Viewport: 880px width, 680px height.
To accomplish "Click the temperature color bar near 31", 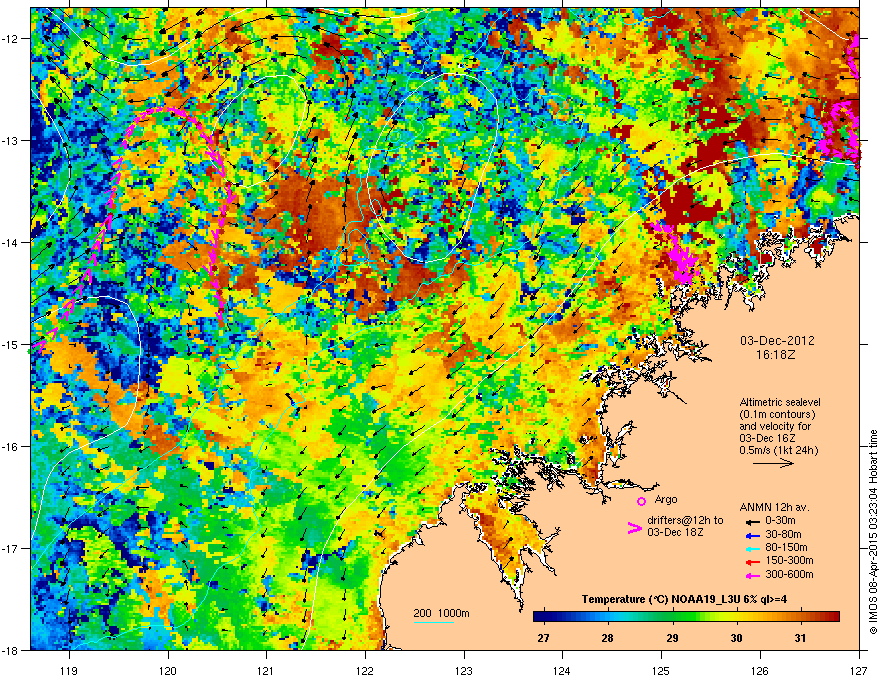I will 800,616.
